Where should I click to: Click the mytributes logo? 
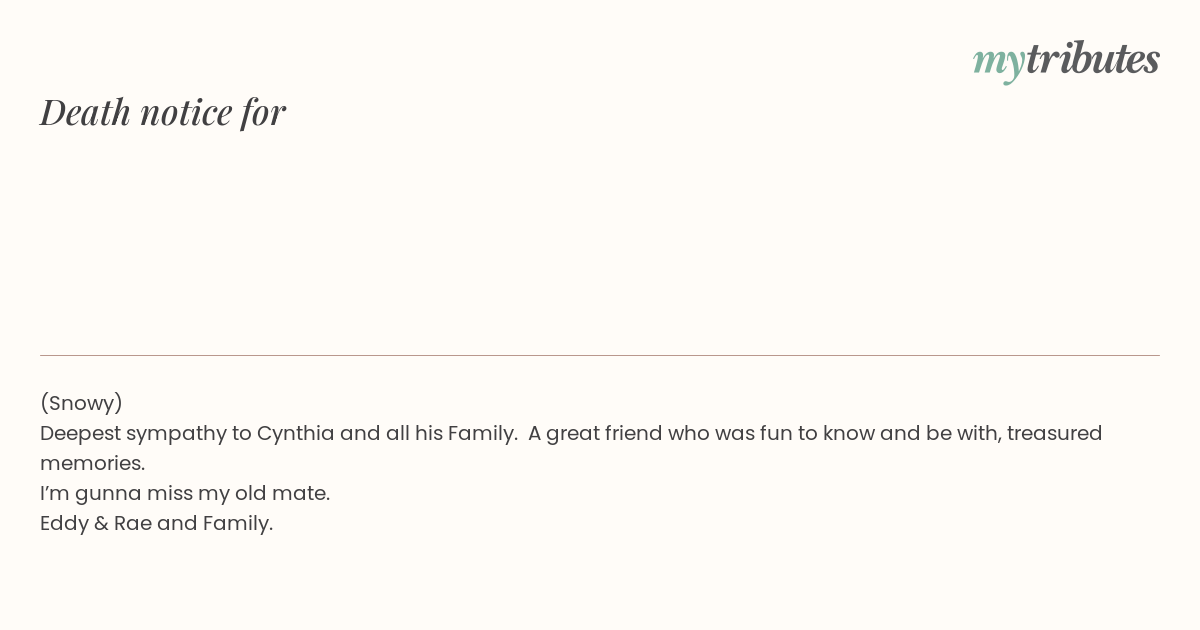1066,60
